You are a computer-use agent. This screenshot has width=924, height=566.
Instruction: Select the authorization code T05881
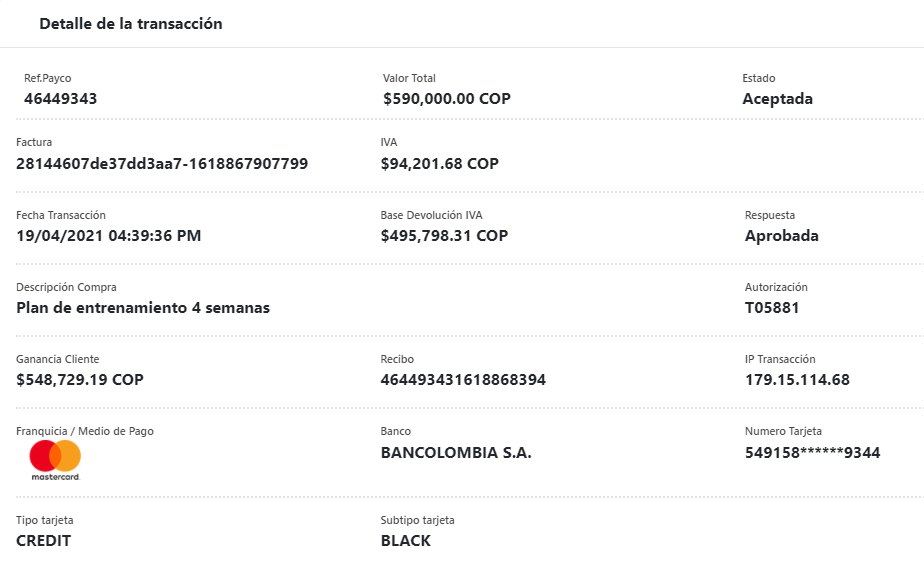click(772, 308)
